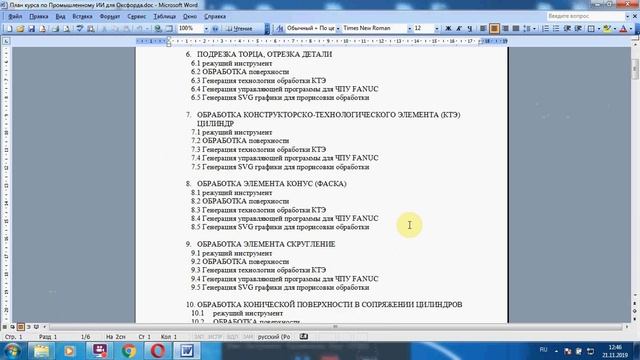Apply font color red A
640x360 pixels.
[x=623, y=29]
